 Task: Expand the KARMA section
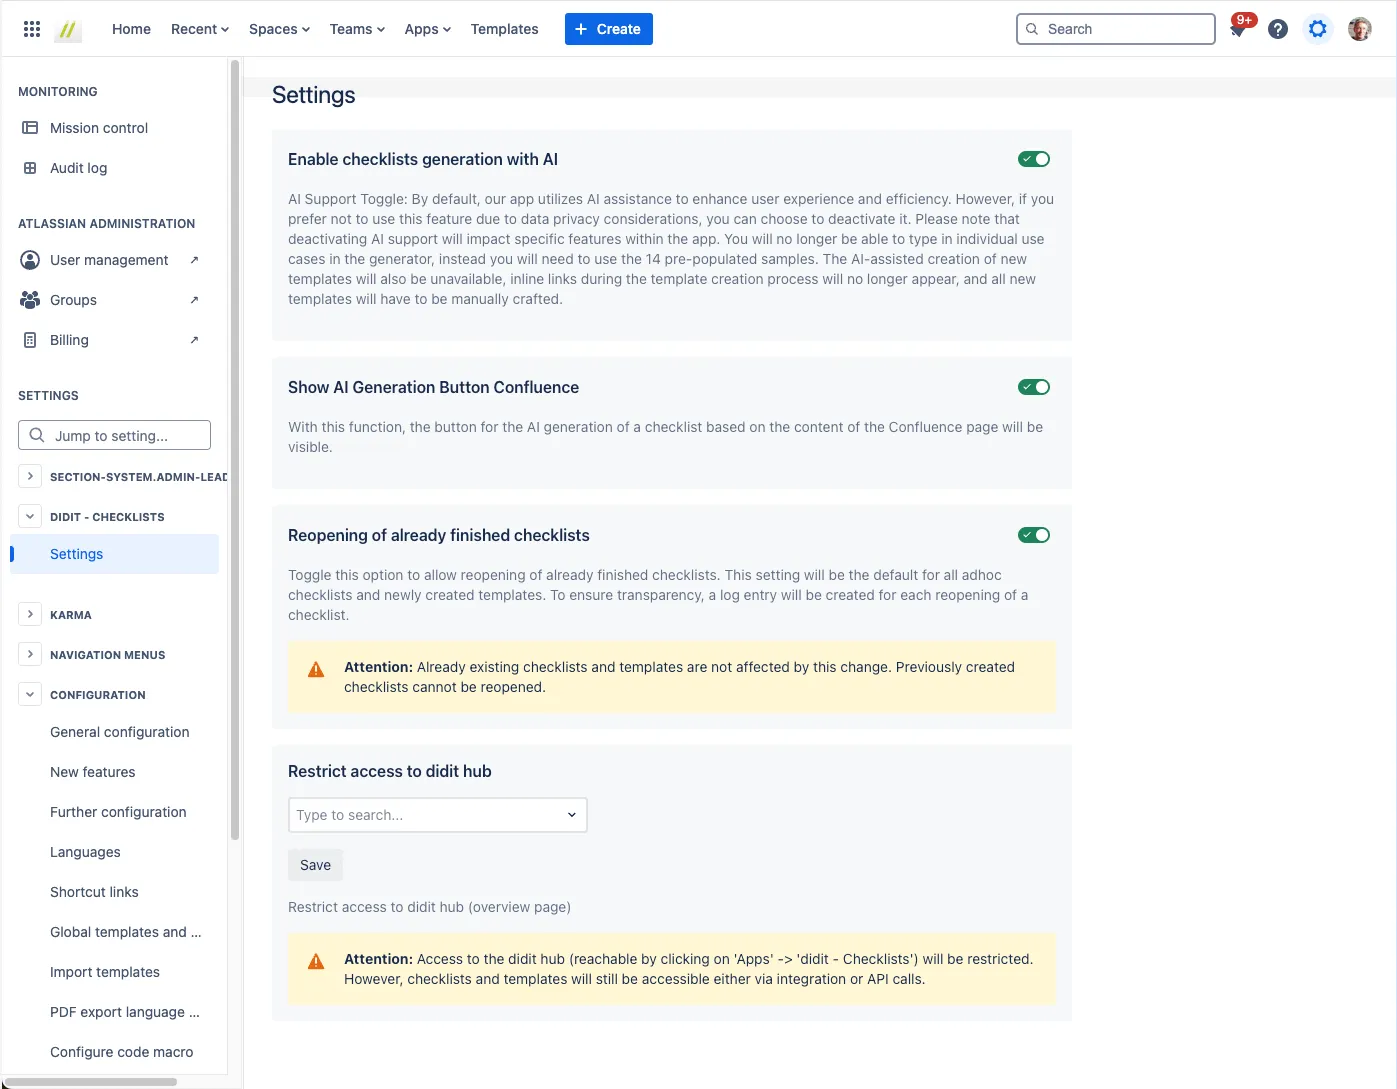(30, 614)
